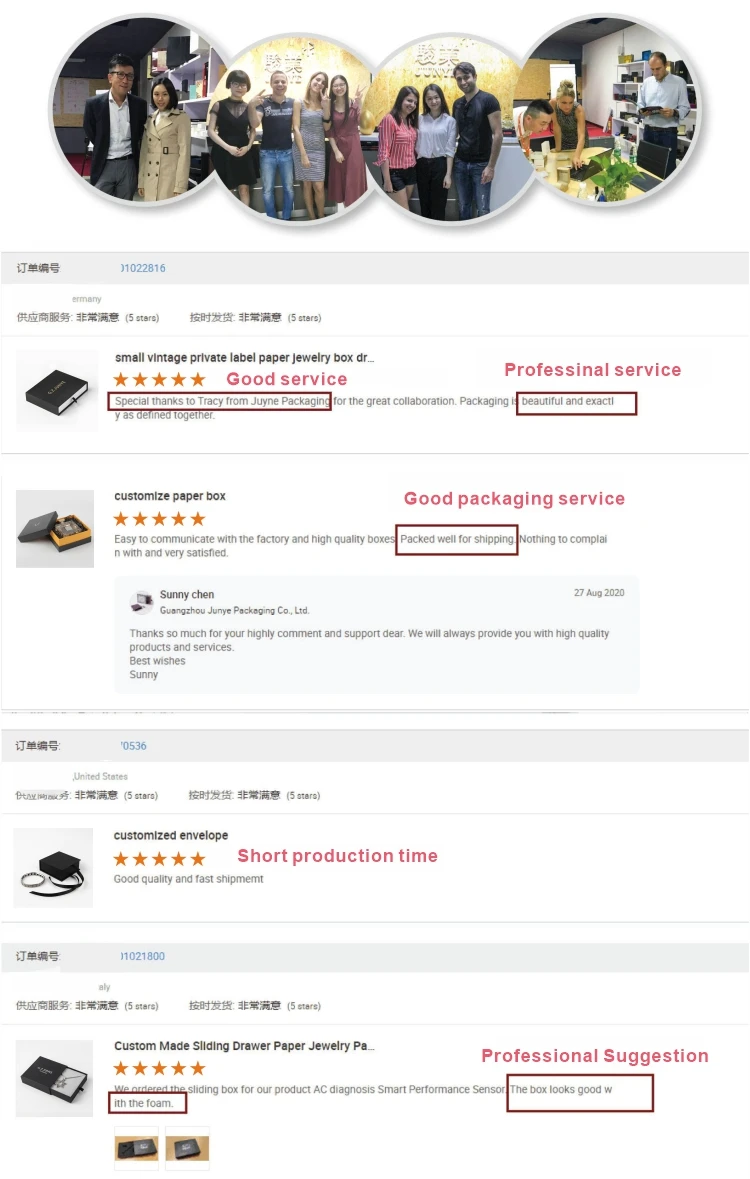The height and width of the screenshot is (1179, 750).
Task: View the first review photo under sliding drawer review
Action: pyautogui.click(x=136, y=1148)
